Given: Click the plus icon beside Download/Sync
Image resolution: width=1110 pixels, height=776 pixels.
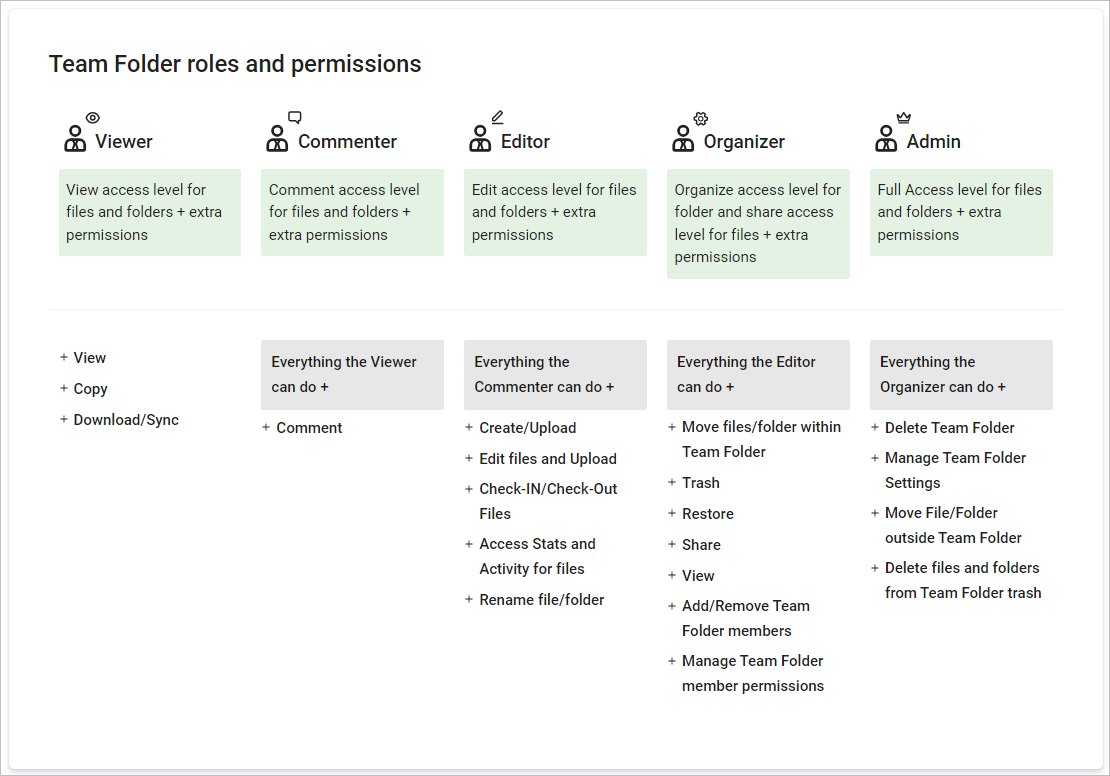Looking at the screenshot, I should (64, 419).
